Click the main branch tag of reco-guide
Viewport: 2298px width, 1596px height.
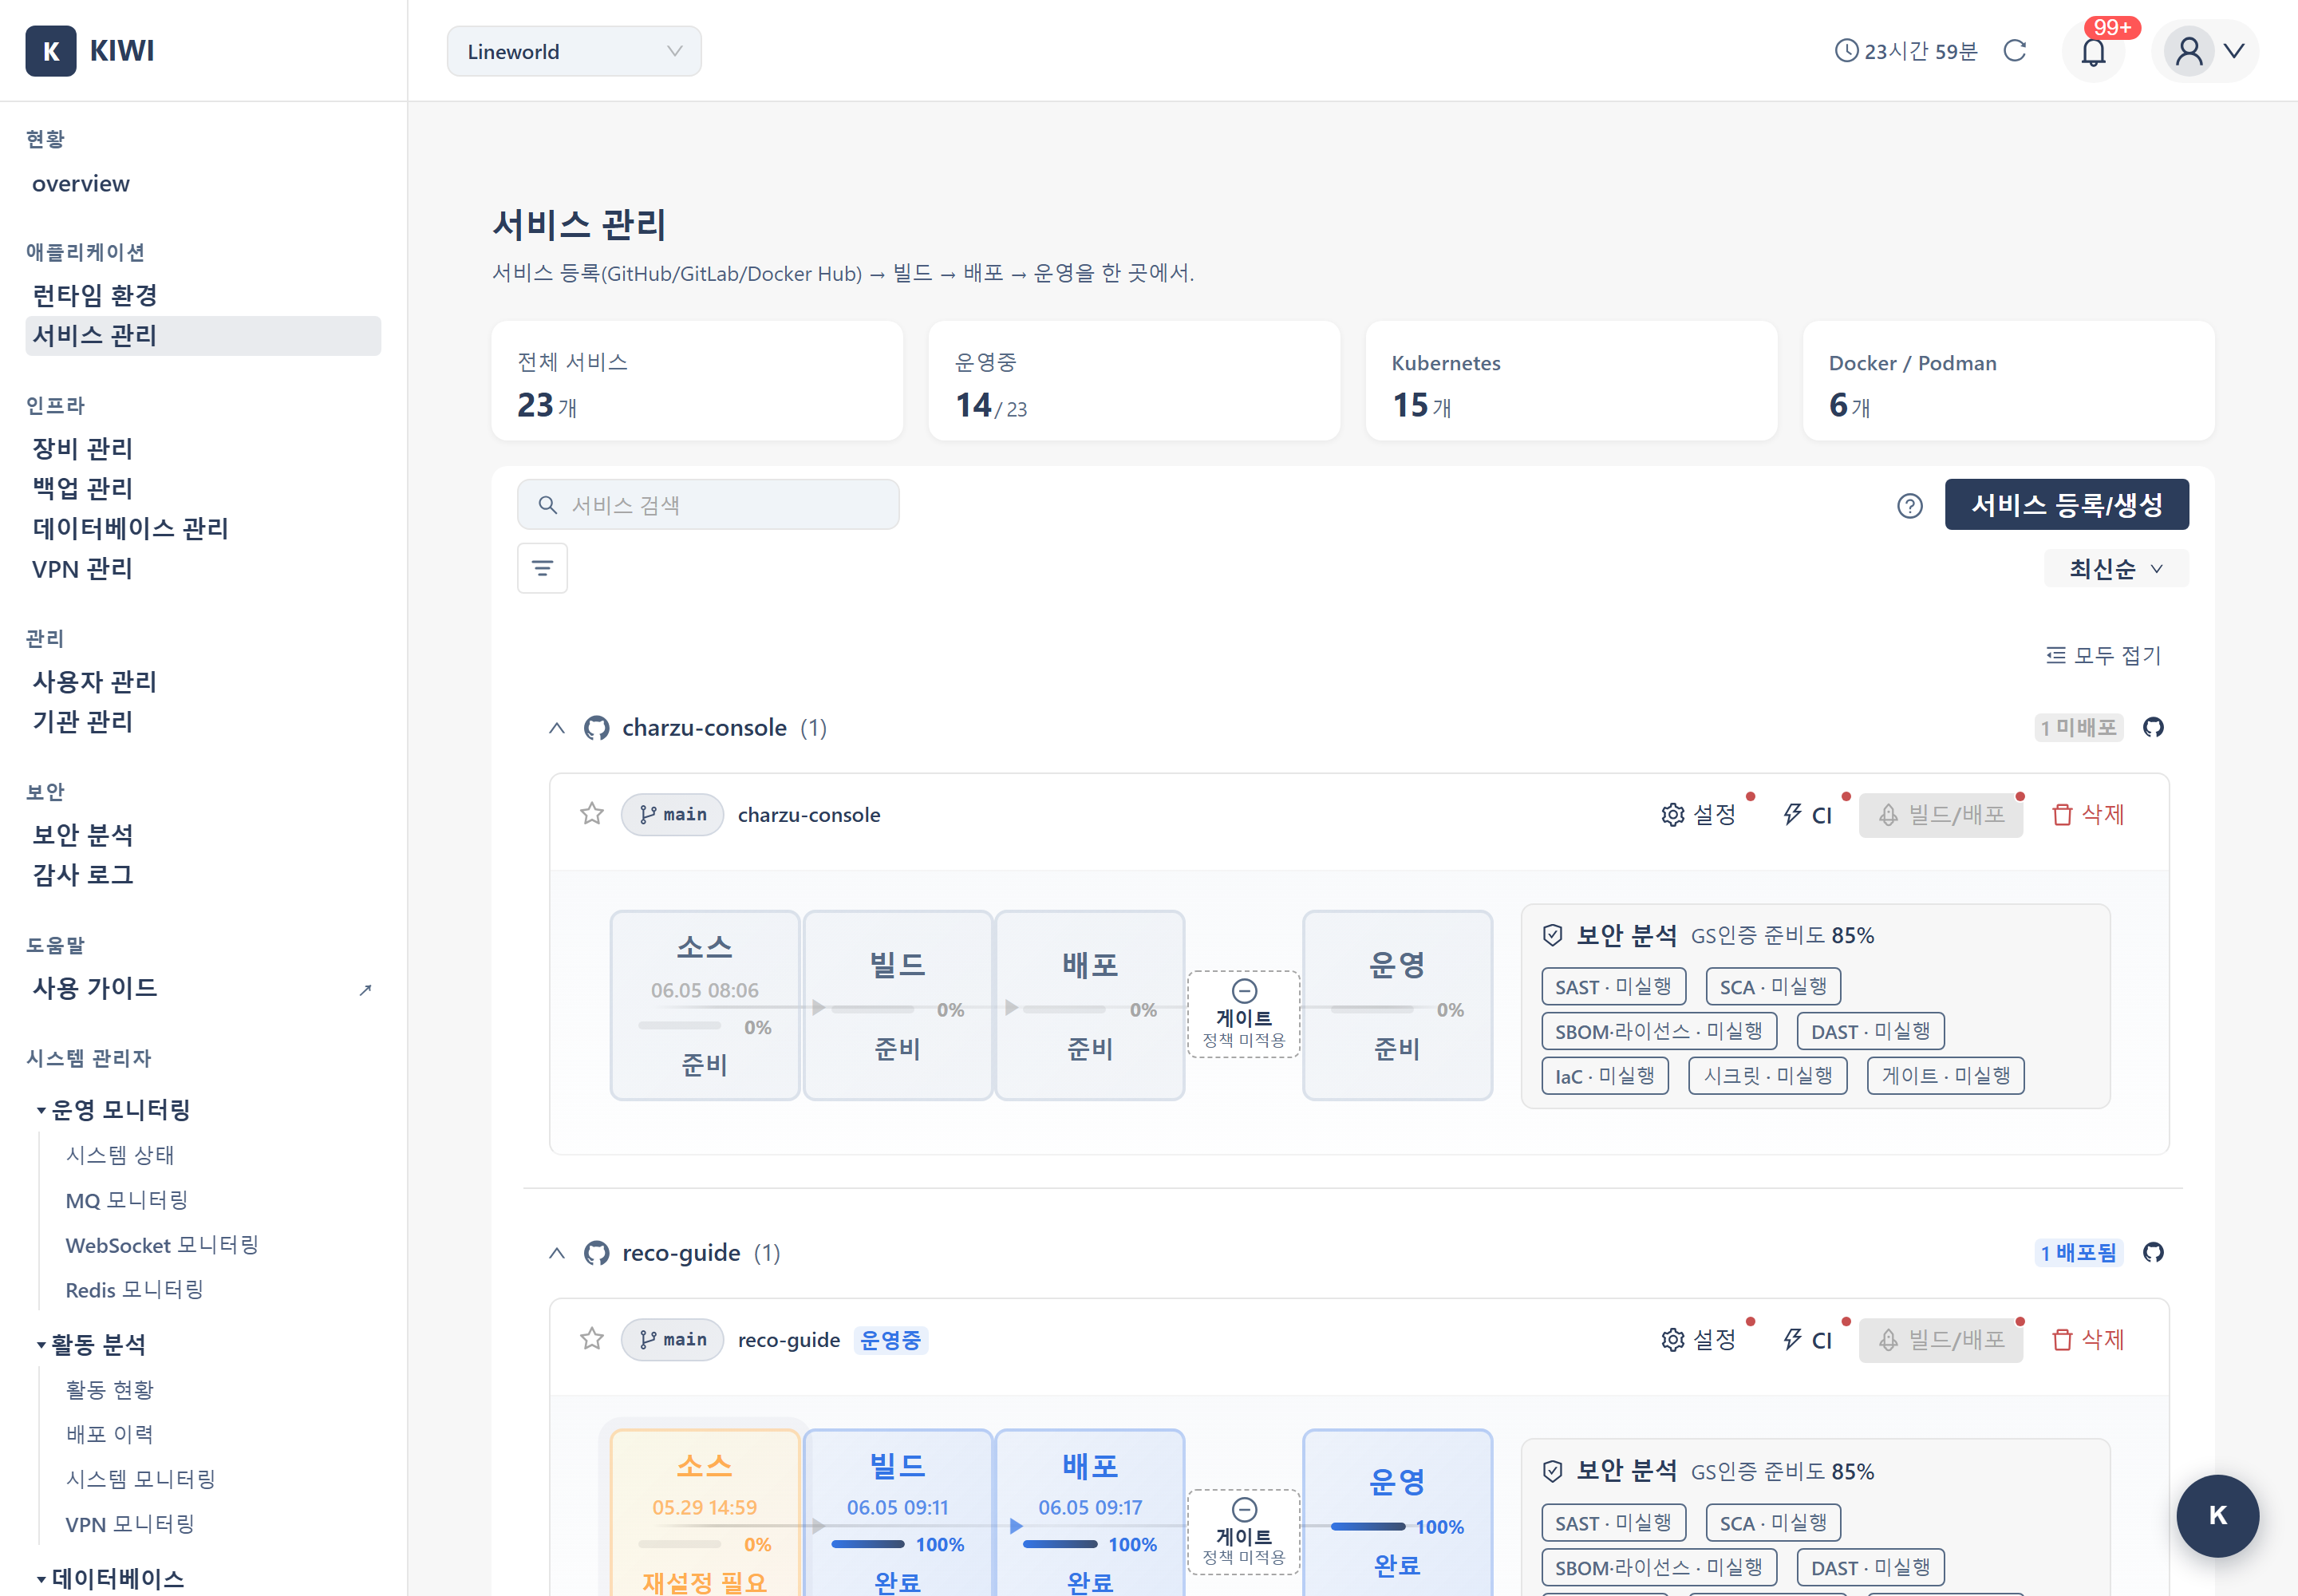pos(673,1339)
